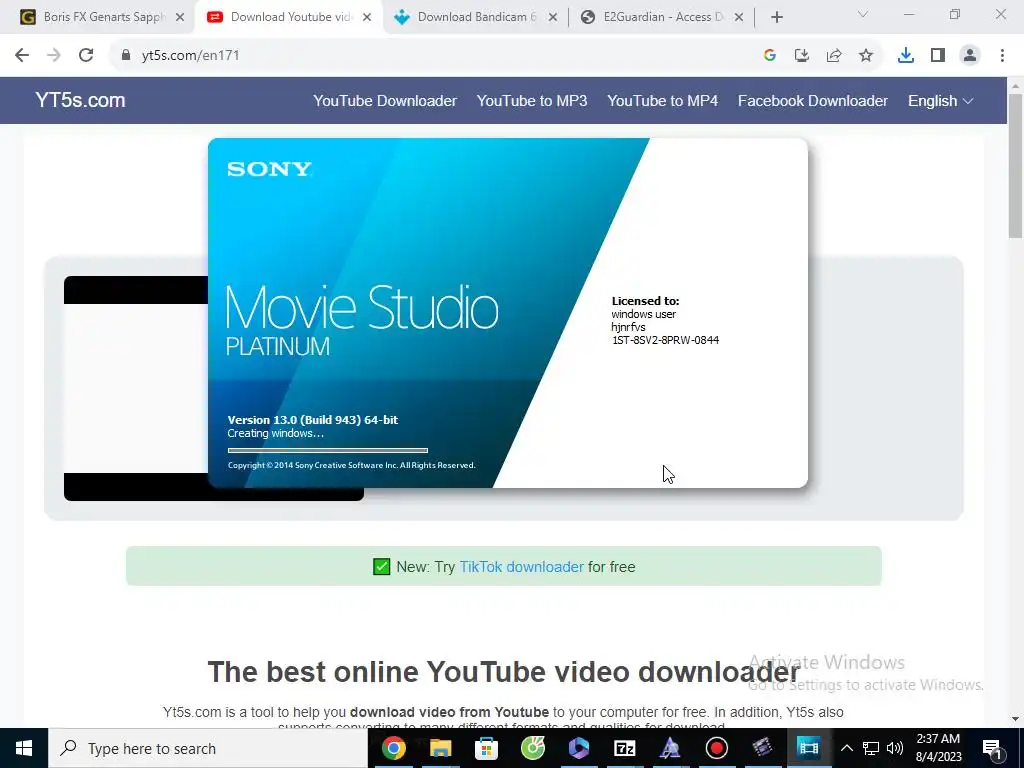1024x768 pixels.
Task: Click the 'Licensed to:' label
Action: click(x=645, y=301)
